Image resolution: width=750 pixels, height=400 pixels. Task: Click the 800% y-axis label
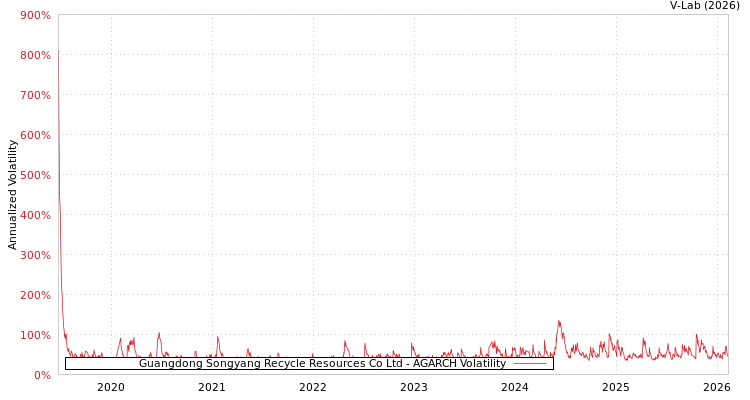point(35,56)
